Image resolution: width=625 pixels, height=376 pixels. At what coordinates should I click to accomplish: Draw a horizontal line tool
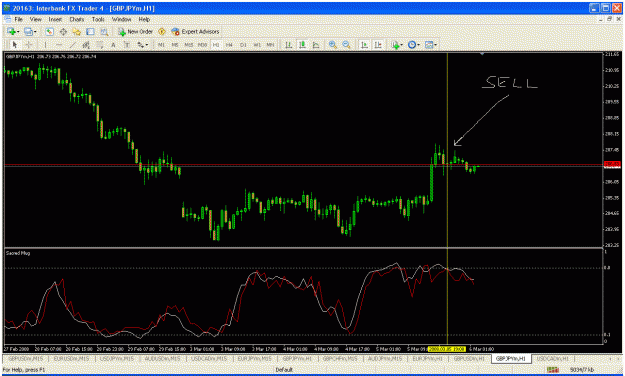coord(59,45)
